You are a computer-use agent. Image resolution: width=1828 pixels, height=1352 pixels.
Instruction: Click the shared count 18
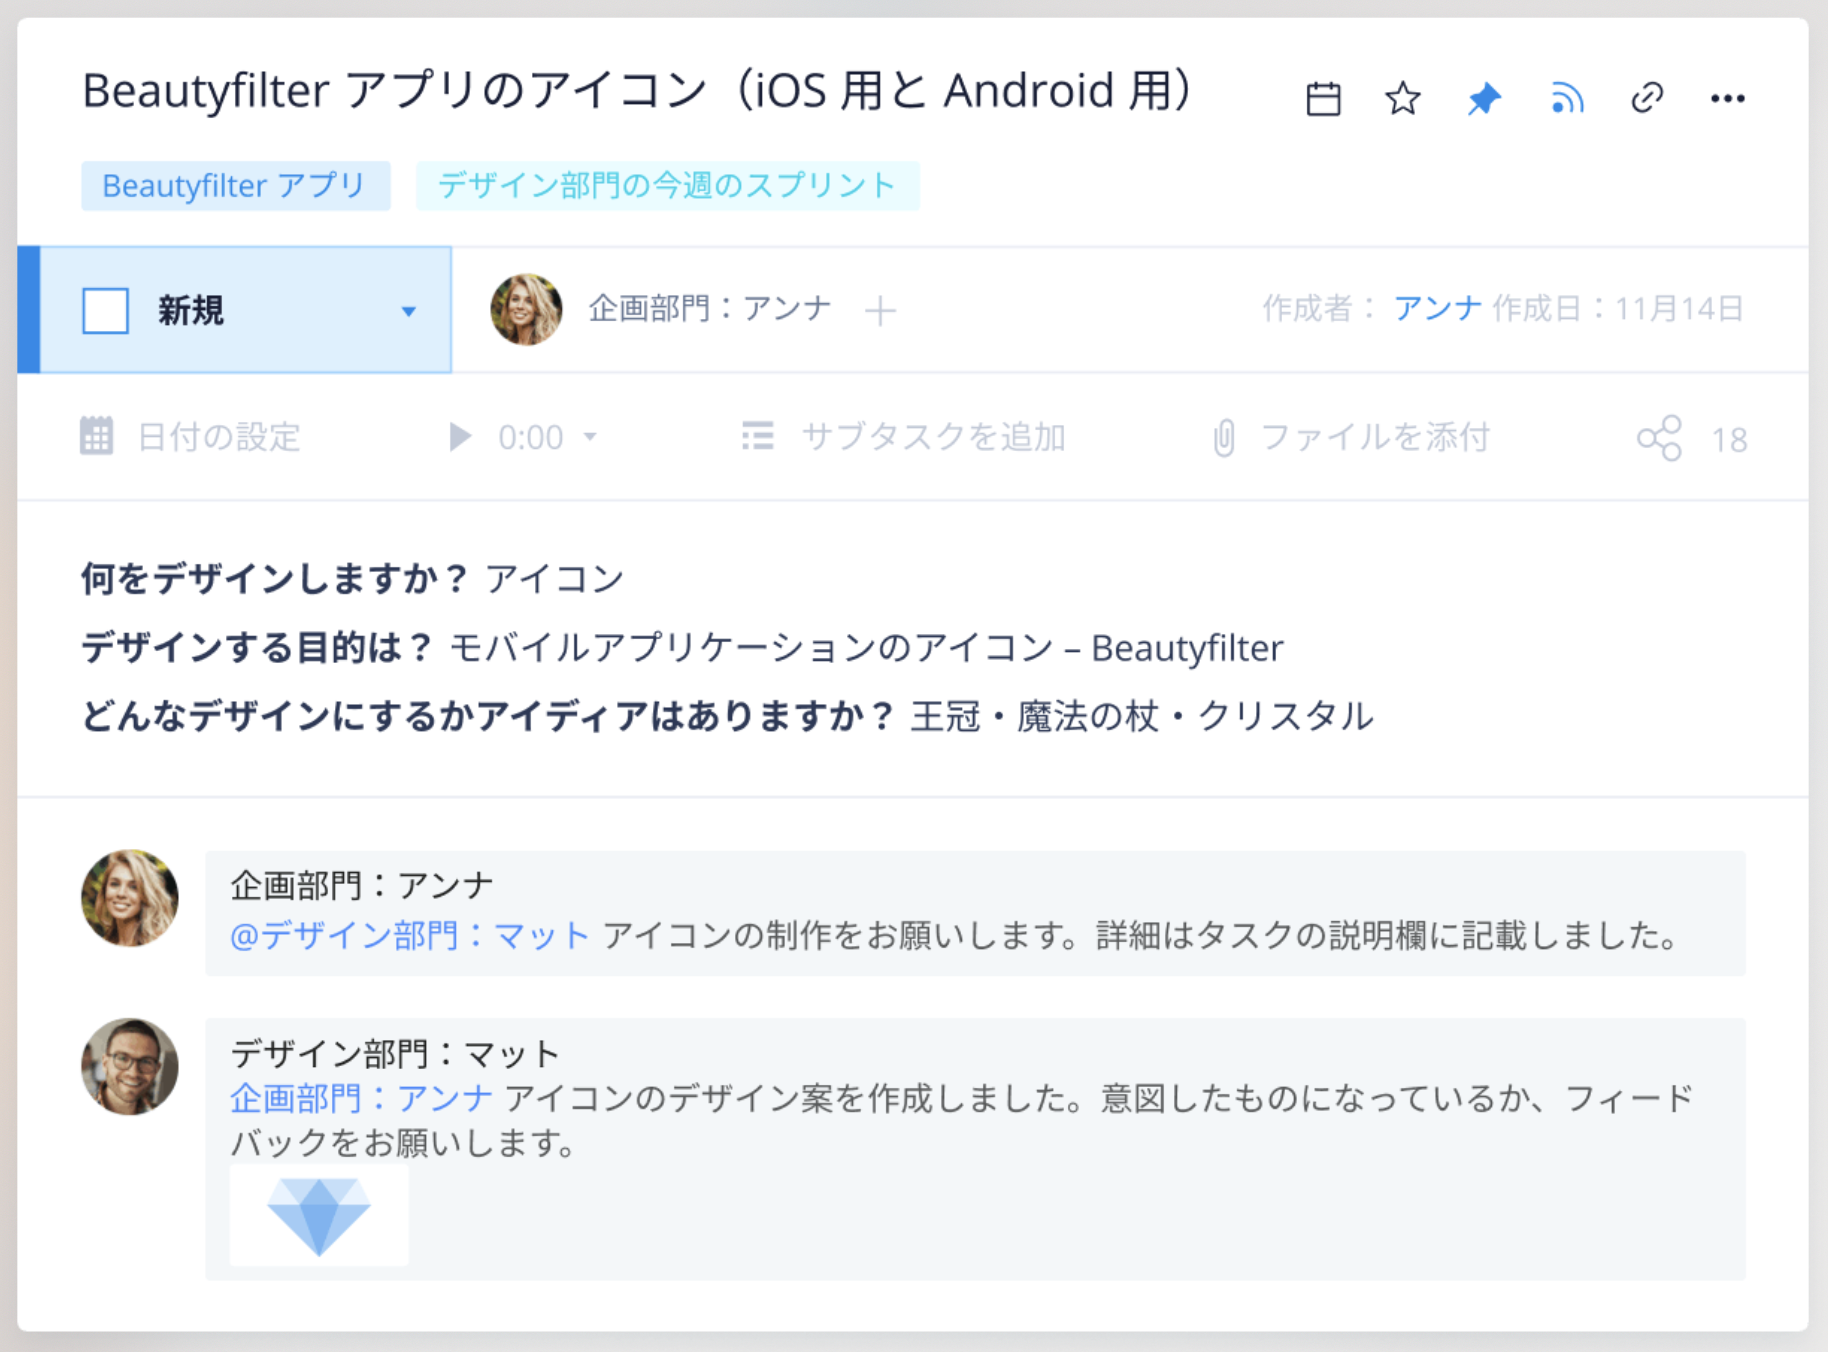1729,440
